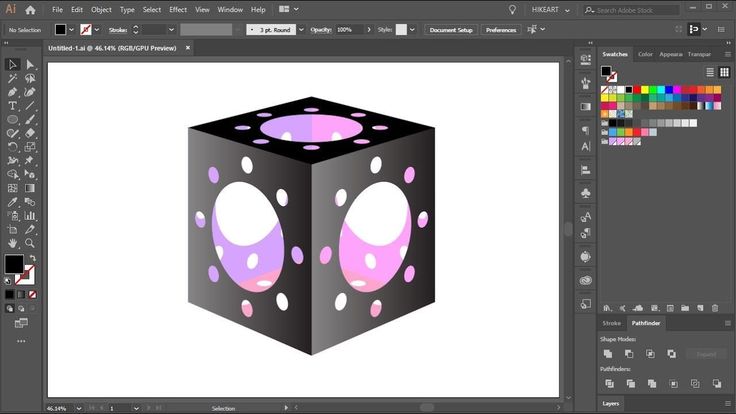The image size is (736, 414).
Task: Open the zoom level dropdown at 46.14%
Action: point(81,408)
